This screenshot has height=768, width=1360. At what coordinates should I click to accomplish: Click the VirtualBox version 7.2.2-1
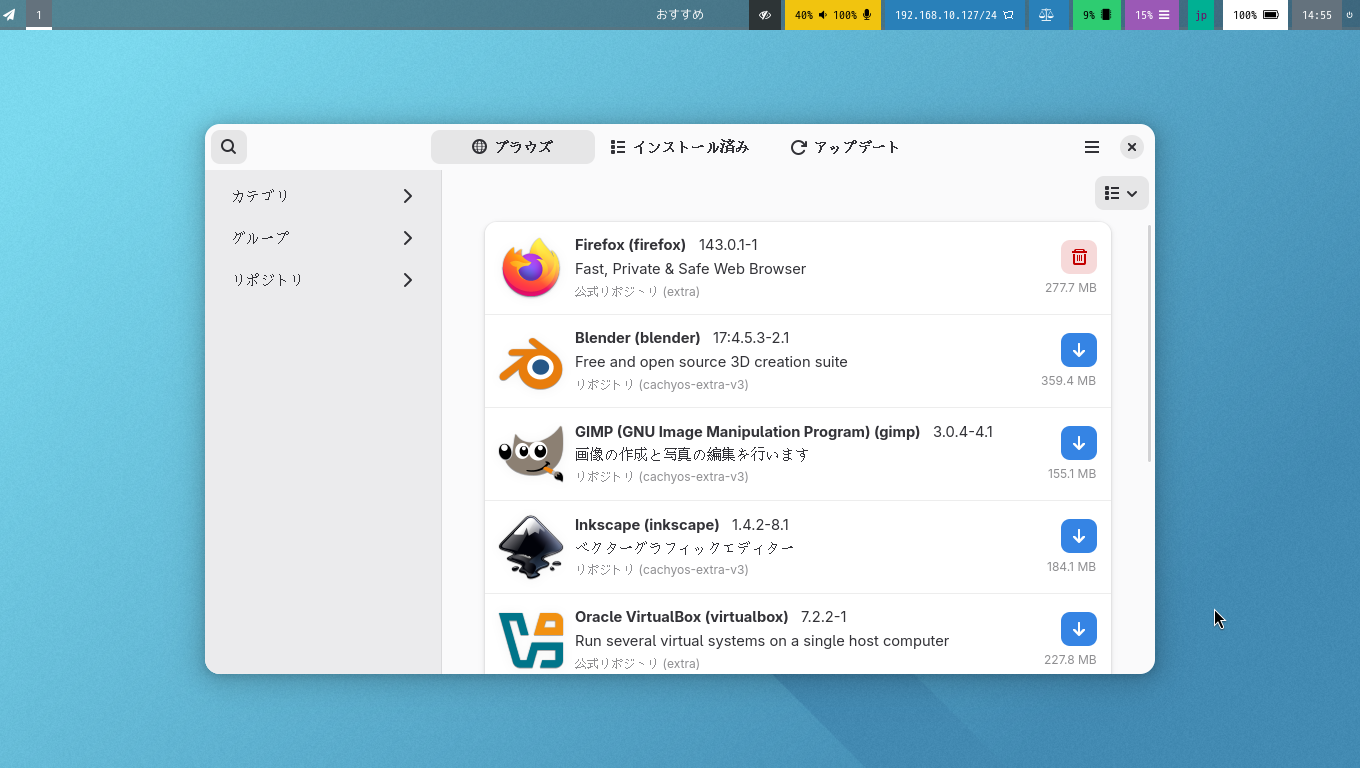pos(824,617)
